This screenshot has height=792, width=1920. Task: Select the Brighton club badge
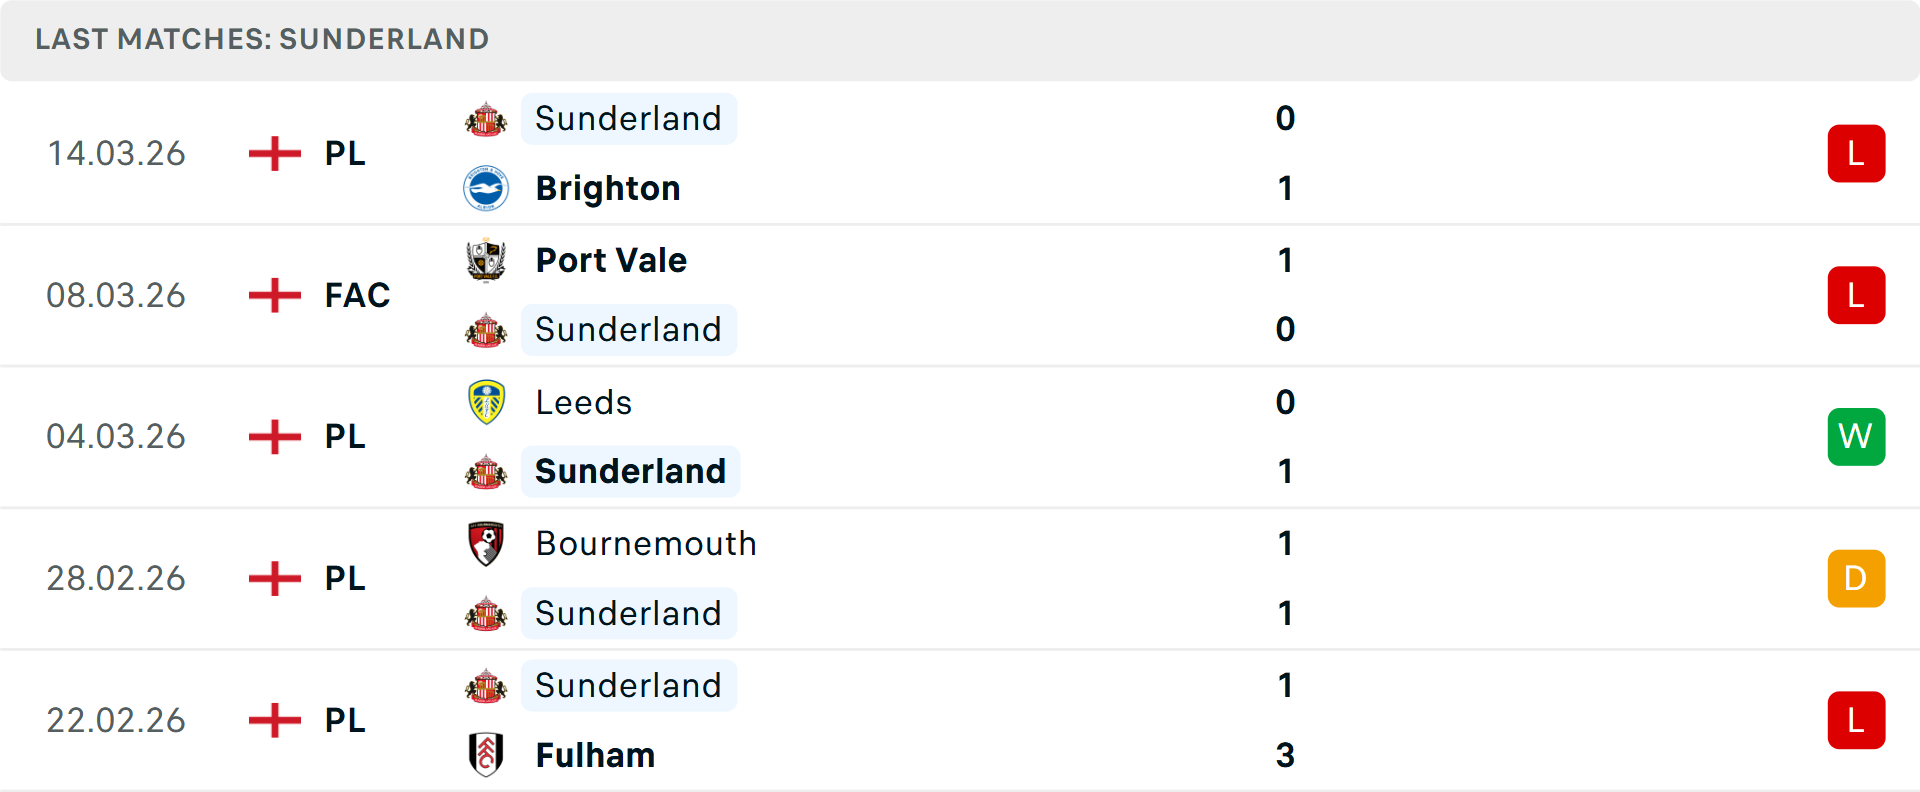pyautogui.click(x=486, y=188)
